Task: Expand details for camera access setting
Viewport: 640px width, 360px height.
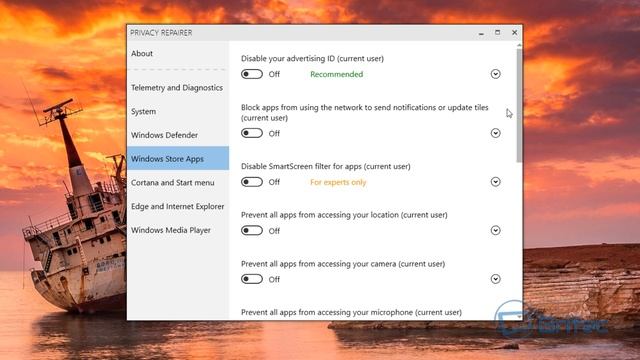Action: pyautogui.click(x=496, y=279)
